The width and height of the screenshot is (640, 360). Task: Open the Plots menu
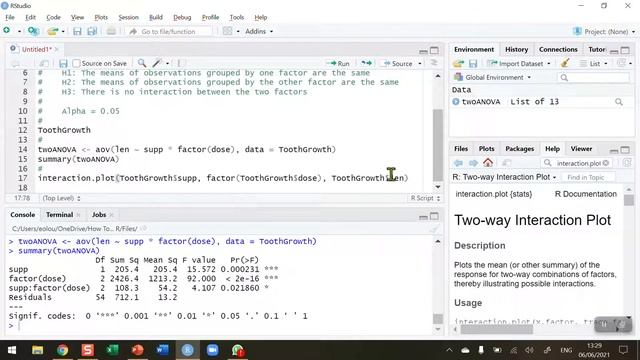[101, 17]
